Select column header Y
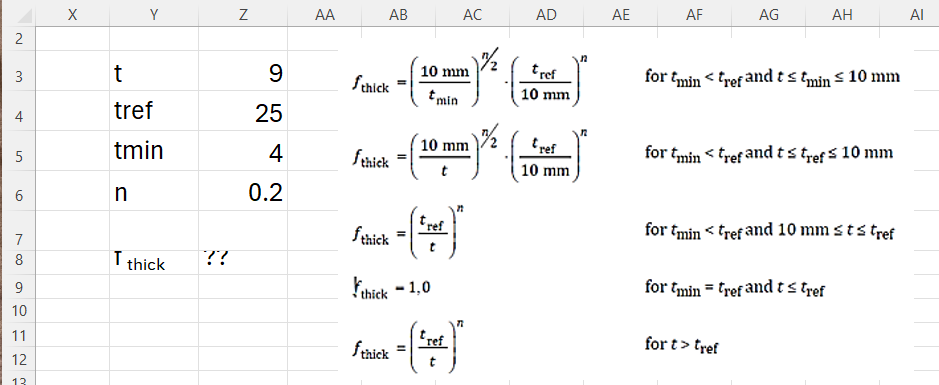The image size is (939, 385). click(x=154, y=15)
